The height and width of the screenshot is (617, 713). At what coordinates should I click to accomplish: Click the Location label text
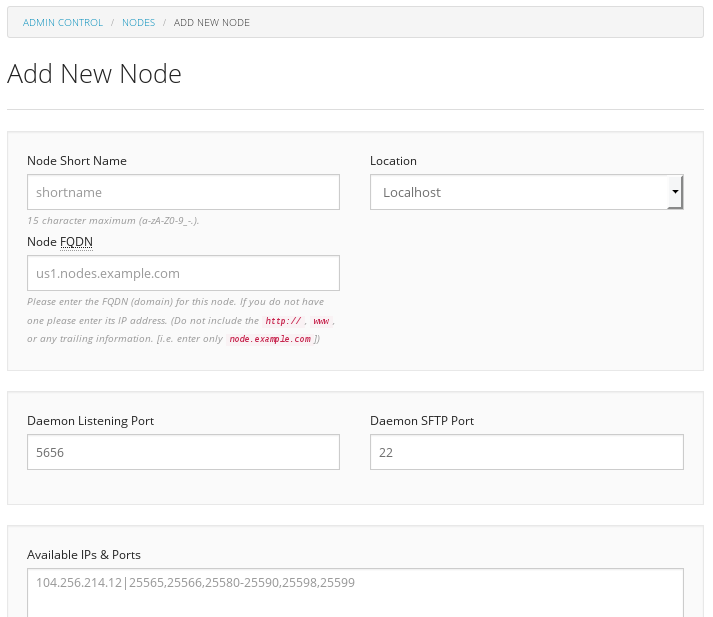pos(393,161)
